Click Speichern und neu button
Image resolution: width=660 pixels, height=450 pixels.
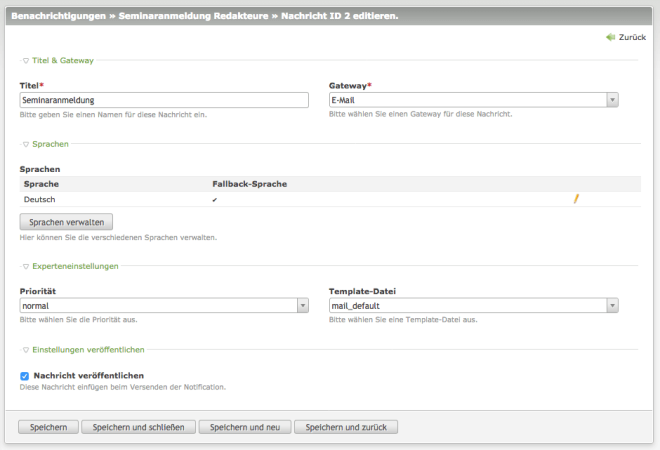click(245, 427)
